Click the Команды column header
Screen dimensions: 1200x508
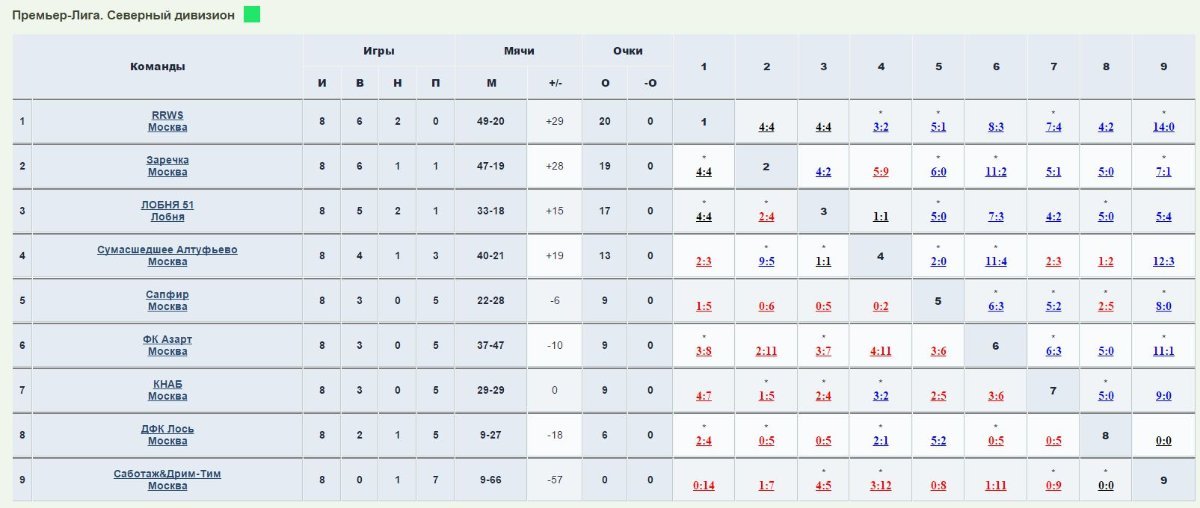[x=157, y=66]
